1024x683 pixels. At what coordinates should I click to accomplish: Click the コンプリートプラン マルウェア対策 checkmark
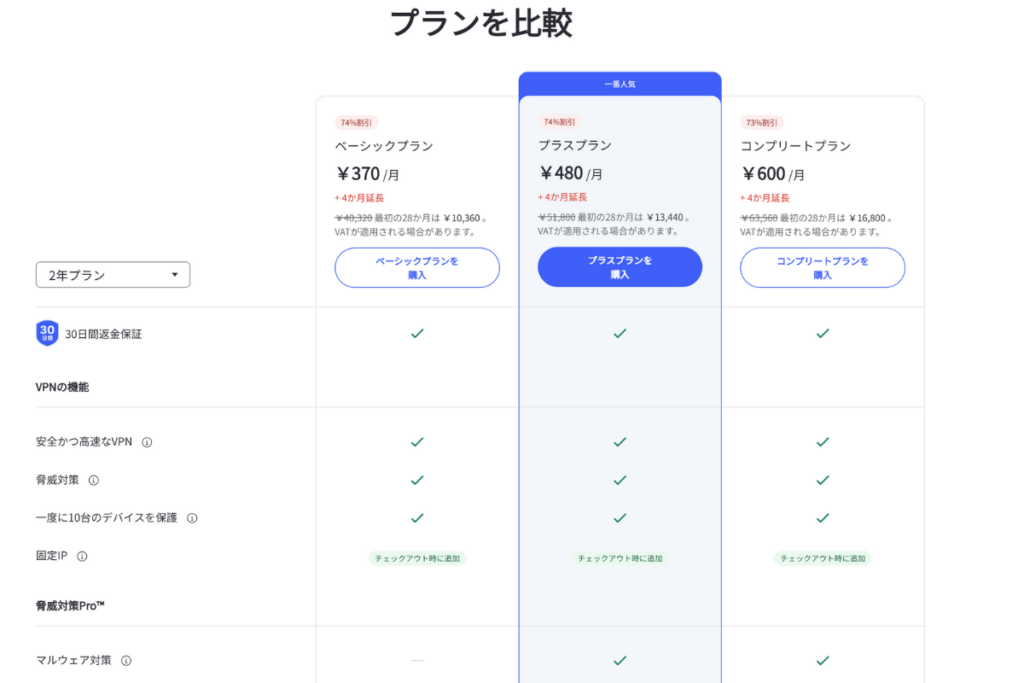click(x=822, y=660)
